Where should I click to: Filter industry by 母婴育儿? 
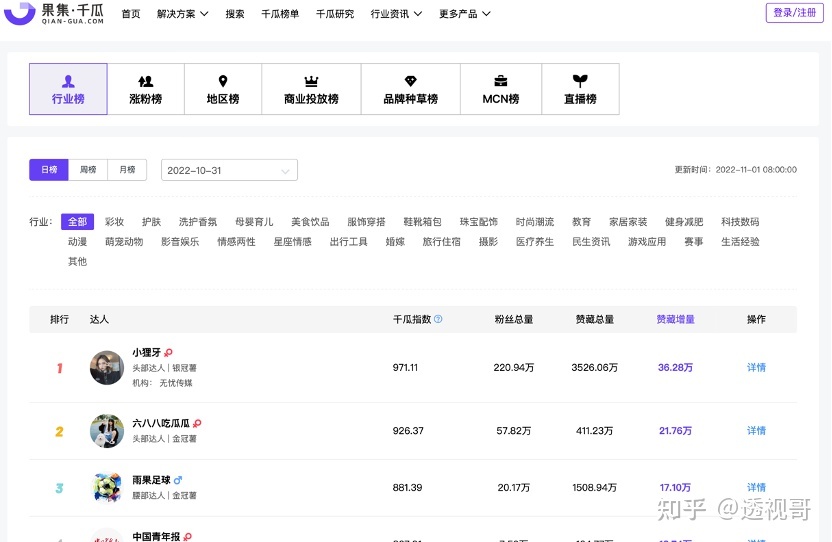[x=254, y=222]
